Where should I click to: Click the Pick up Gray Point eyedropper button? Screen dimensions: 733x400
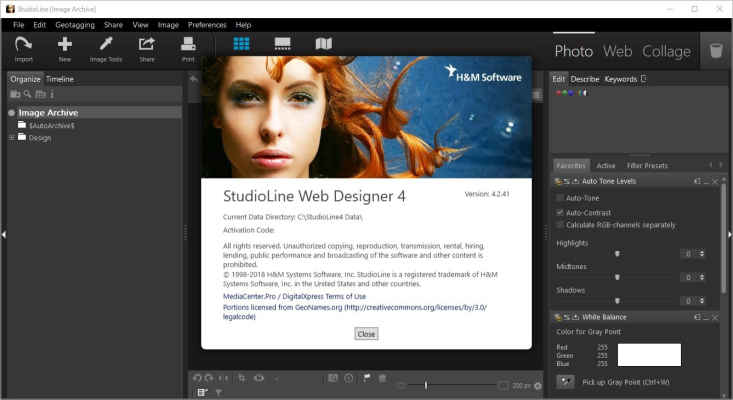coord(565,382)
